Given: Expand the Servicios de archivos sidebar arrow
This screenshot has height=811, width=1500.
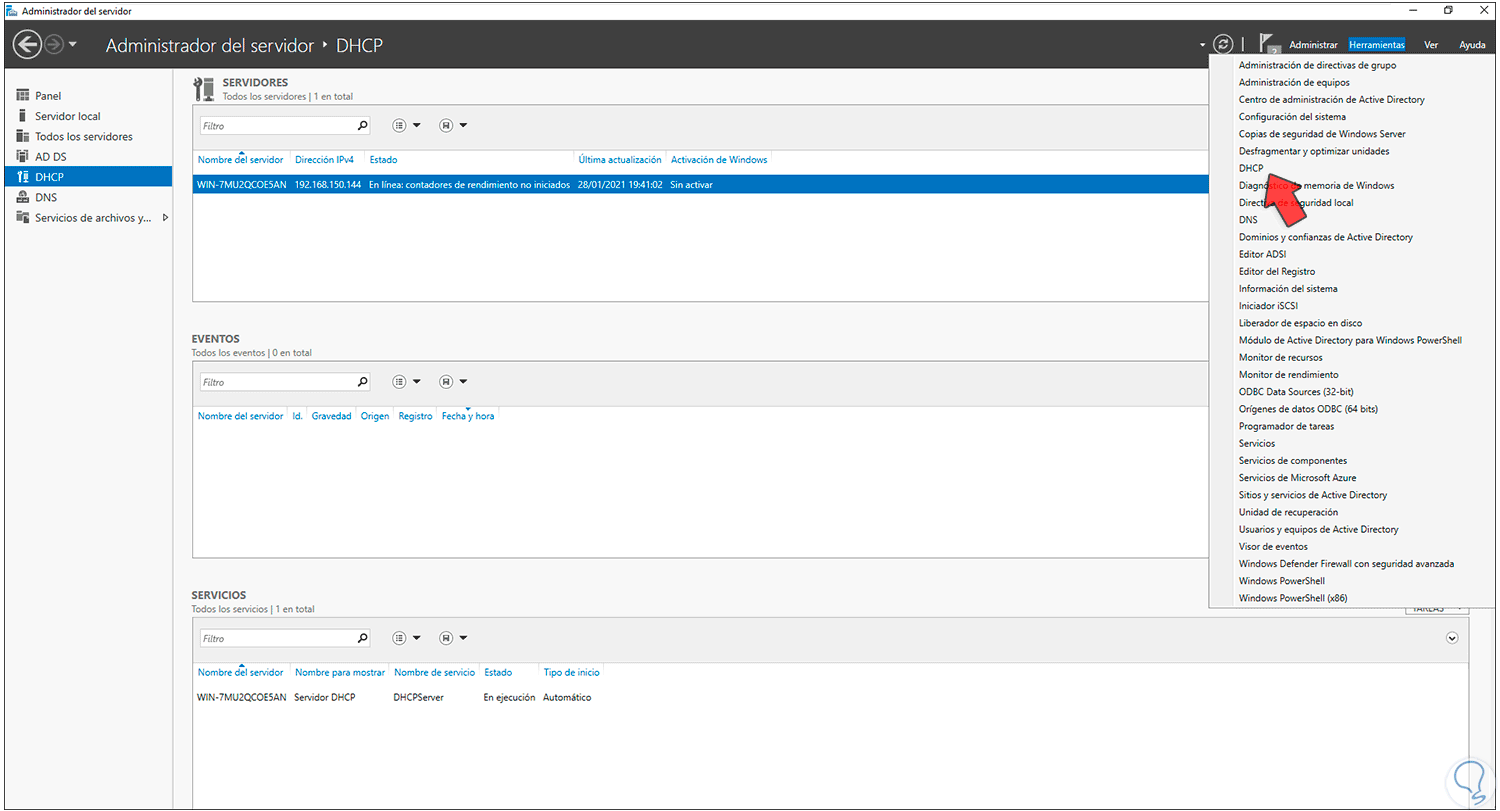Looking at the screenshot, I should pyautogui.click(x=165, y=218).
